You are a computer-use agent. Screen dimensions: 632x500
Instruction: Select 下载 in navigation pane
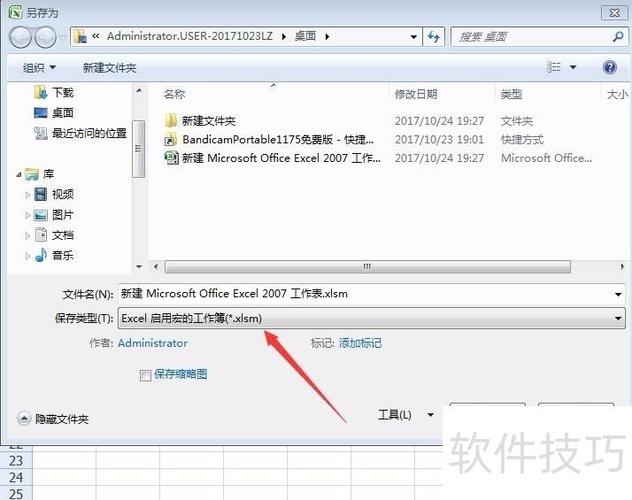click(x=63, y=93)
